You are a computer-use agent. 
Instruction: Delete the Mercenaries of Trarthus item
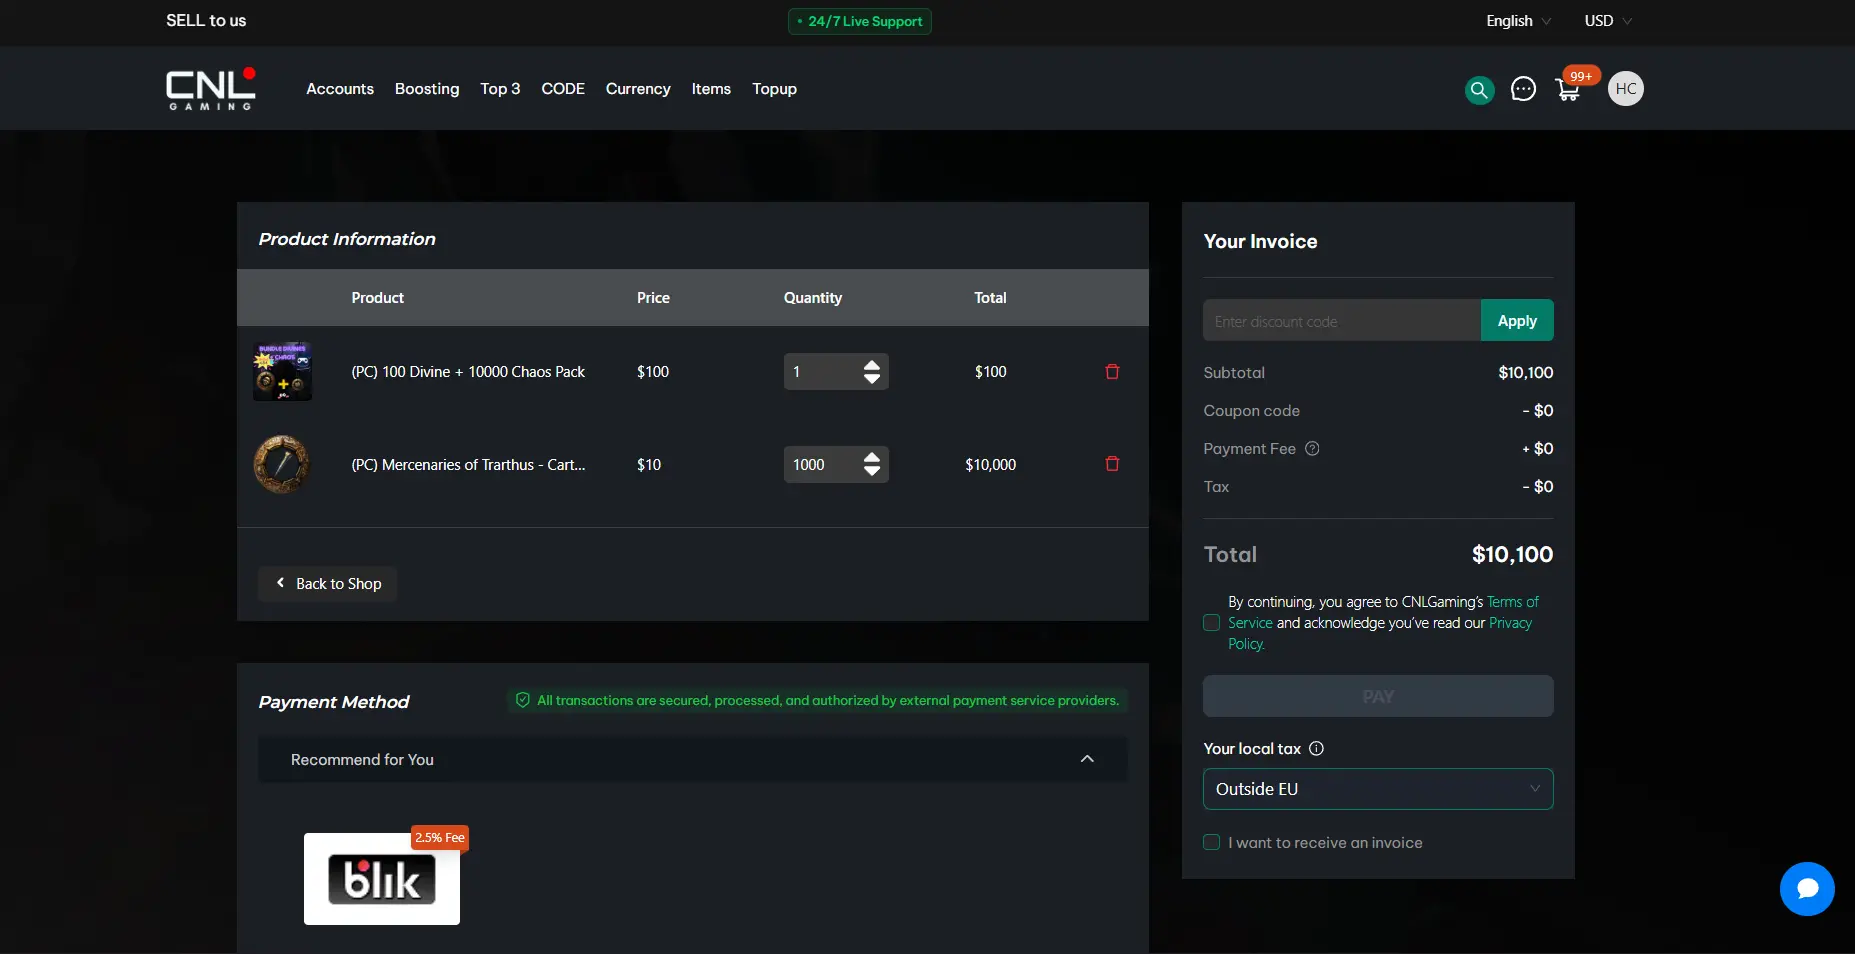tap(1112, 464)
